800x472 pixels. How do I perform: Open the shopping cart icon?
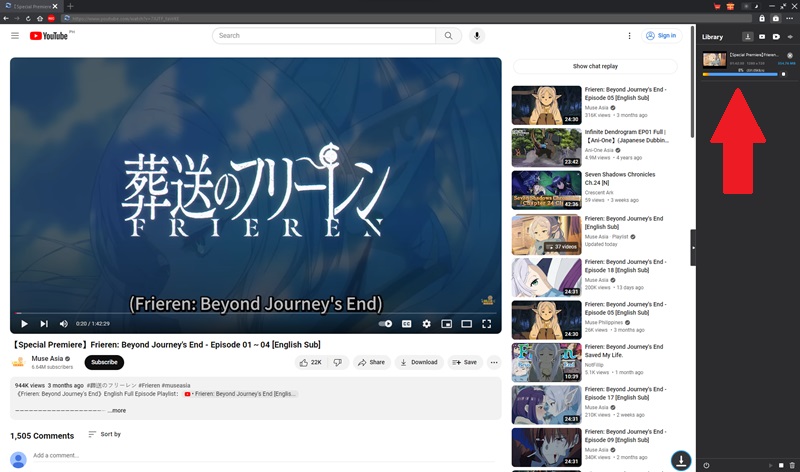pyautogui.click(x=717, y=6)
